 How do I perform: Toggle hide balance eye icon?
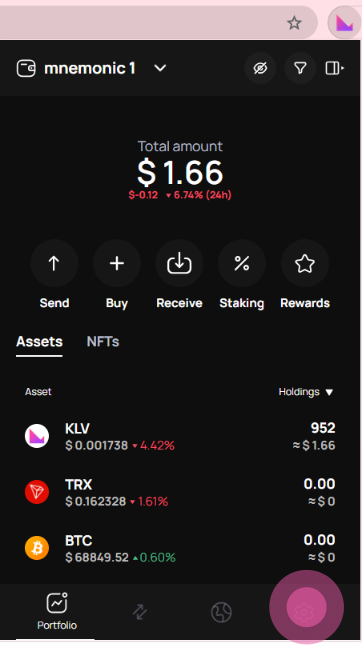tap(260, 68)
